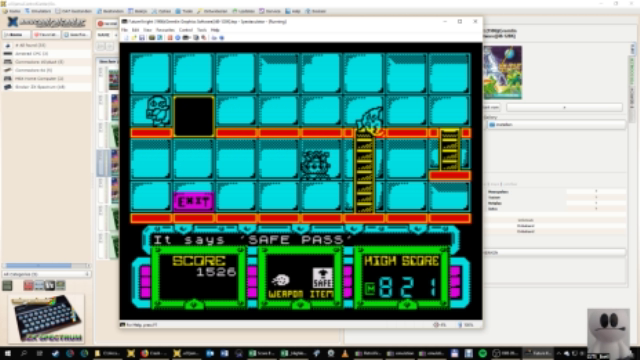
Task: Click the open file icon in Spectaculator toolbar
Action: pyautogui.click(x=134, y=38)
